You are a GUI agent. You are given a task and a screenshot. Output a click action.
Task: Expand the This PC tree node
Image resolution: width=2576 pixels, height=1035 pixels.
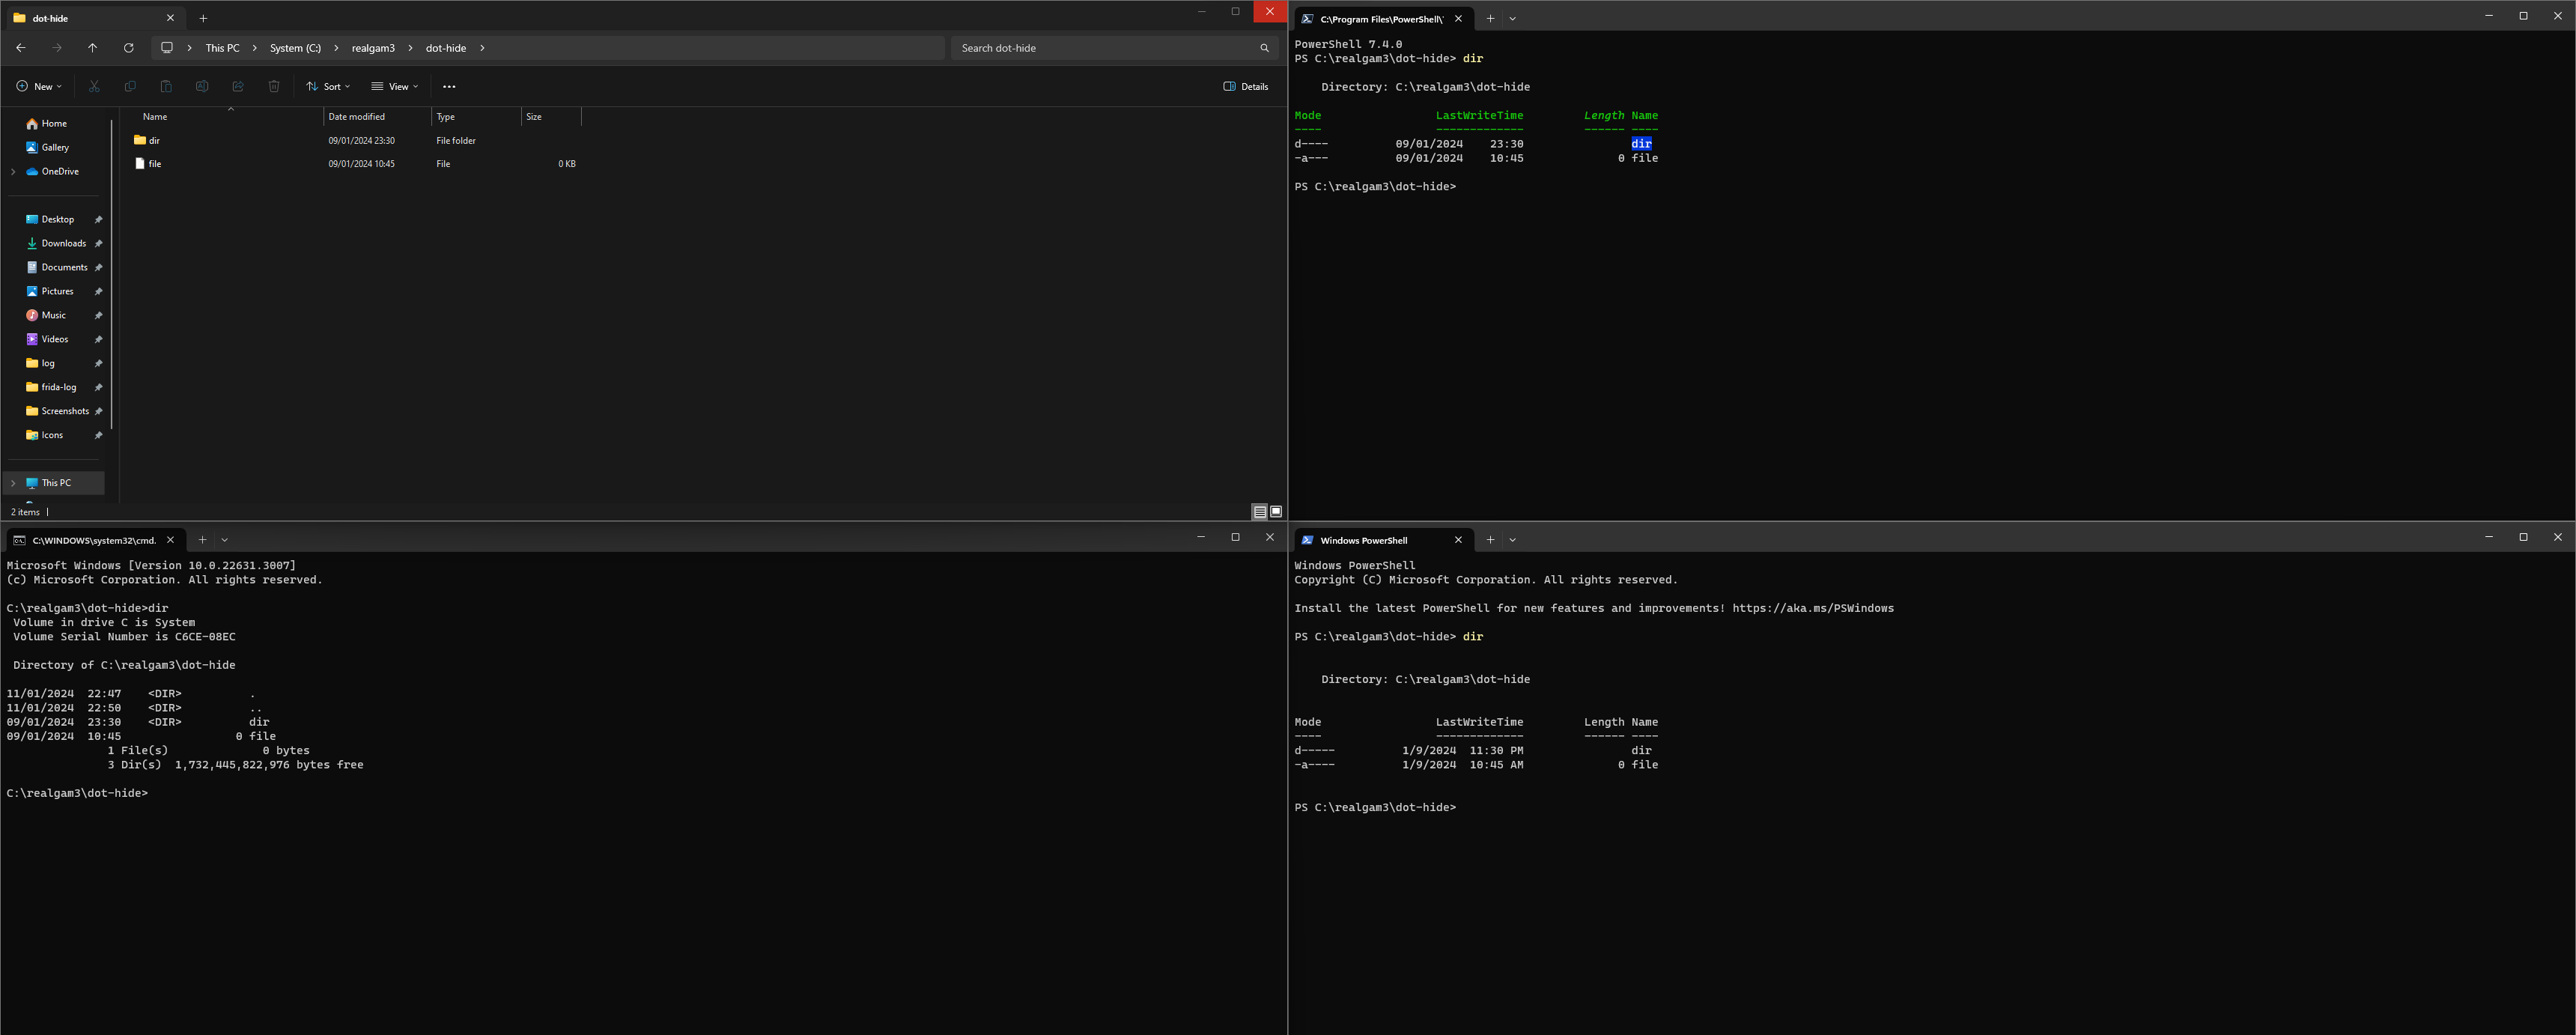click(13, 483)
